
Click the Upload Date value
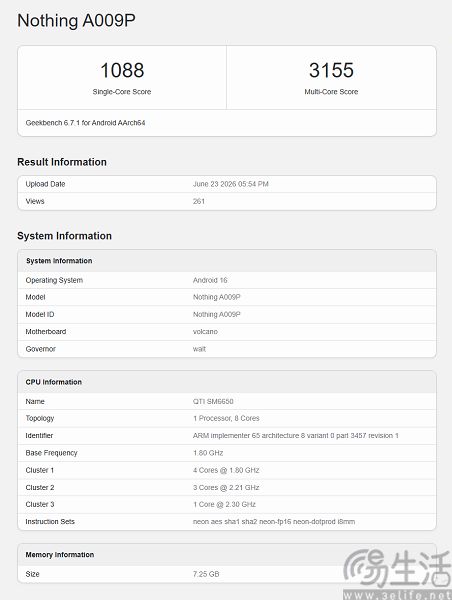tap(230, 184)
